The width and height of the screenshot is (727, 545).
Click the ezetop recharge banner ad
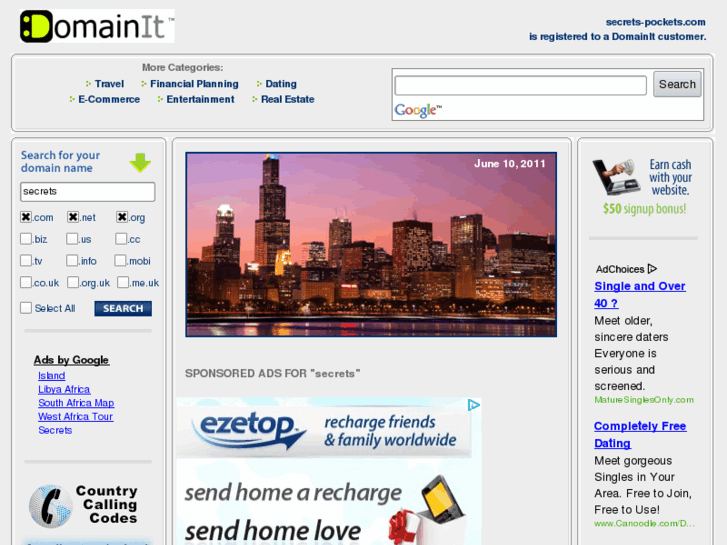[x=329, y=471]
